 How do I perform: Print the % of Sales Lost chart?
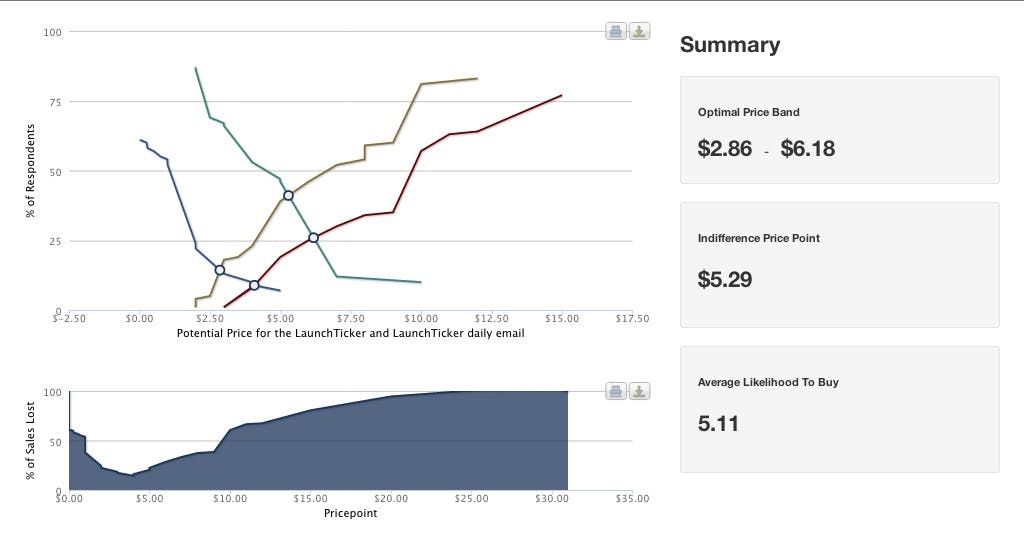(x=616, y=391)
